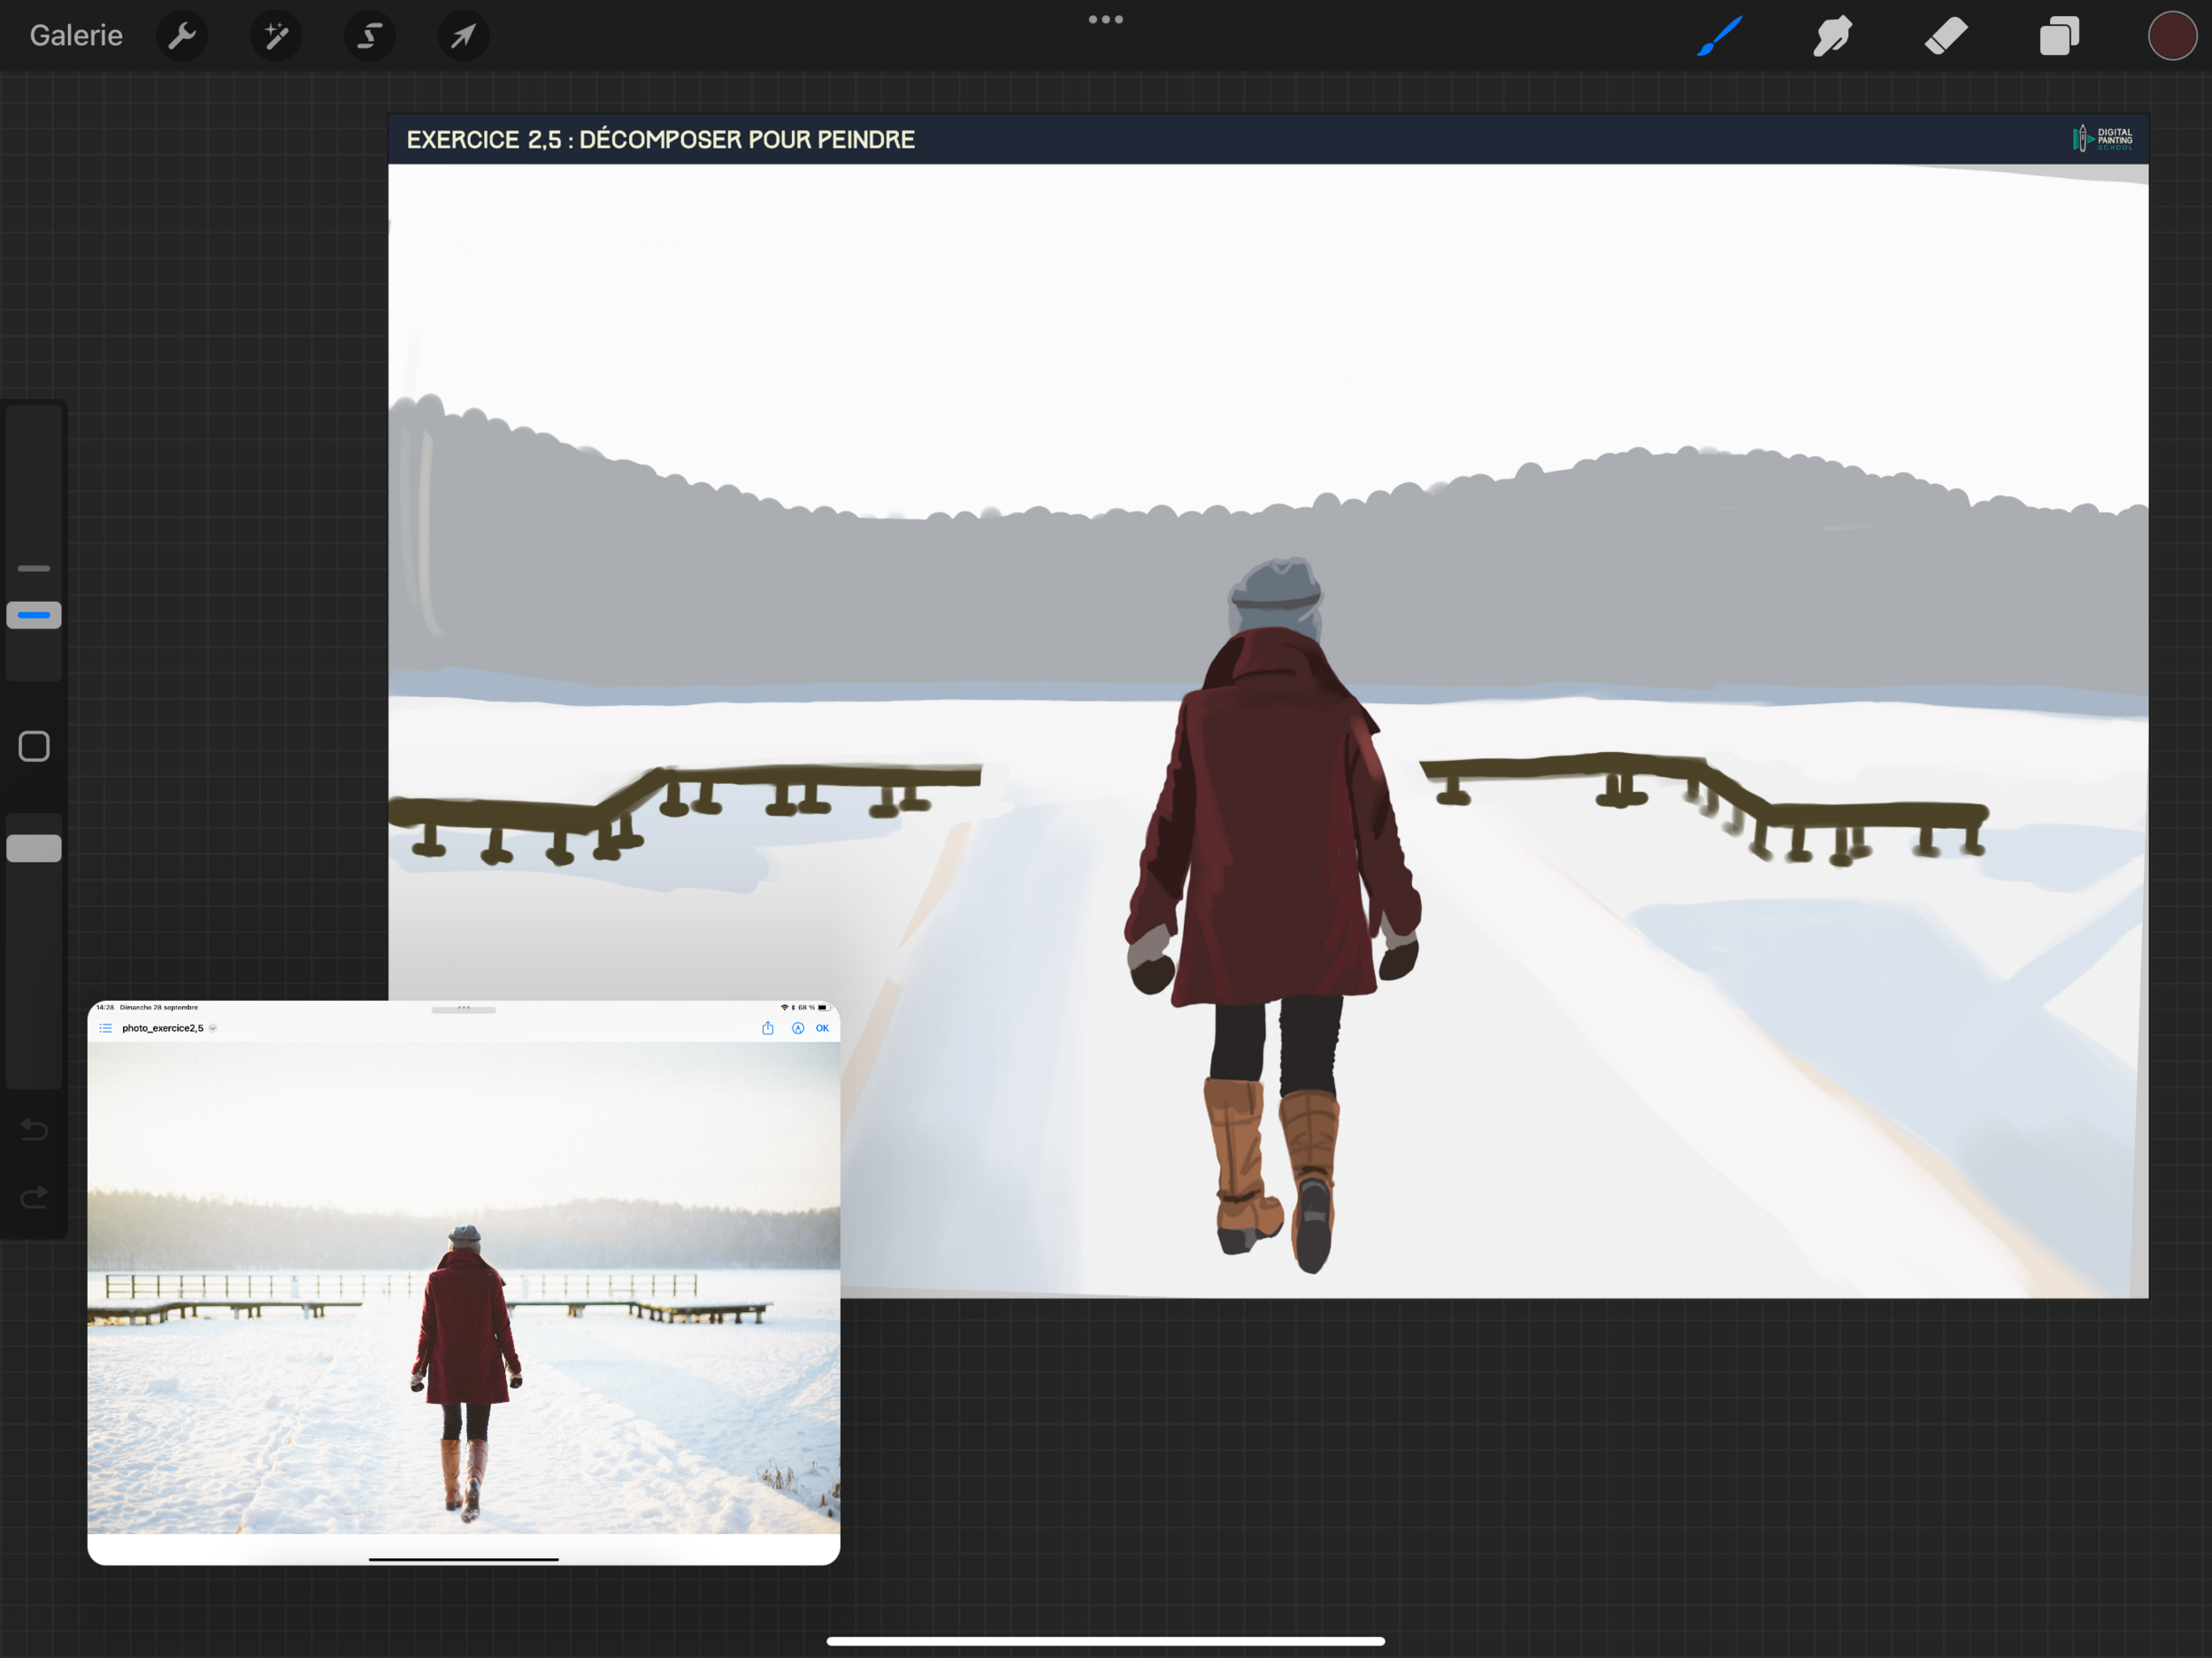Image resolution: width=2212 pixels, height=1658 pixels.
Task: Return to Galerie
Action: [76, 36]
